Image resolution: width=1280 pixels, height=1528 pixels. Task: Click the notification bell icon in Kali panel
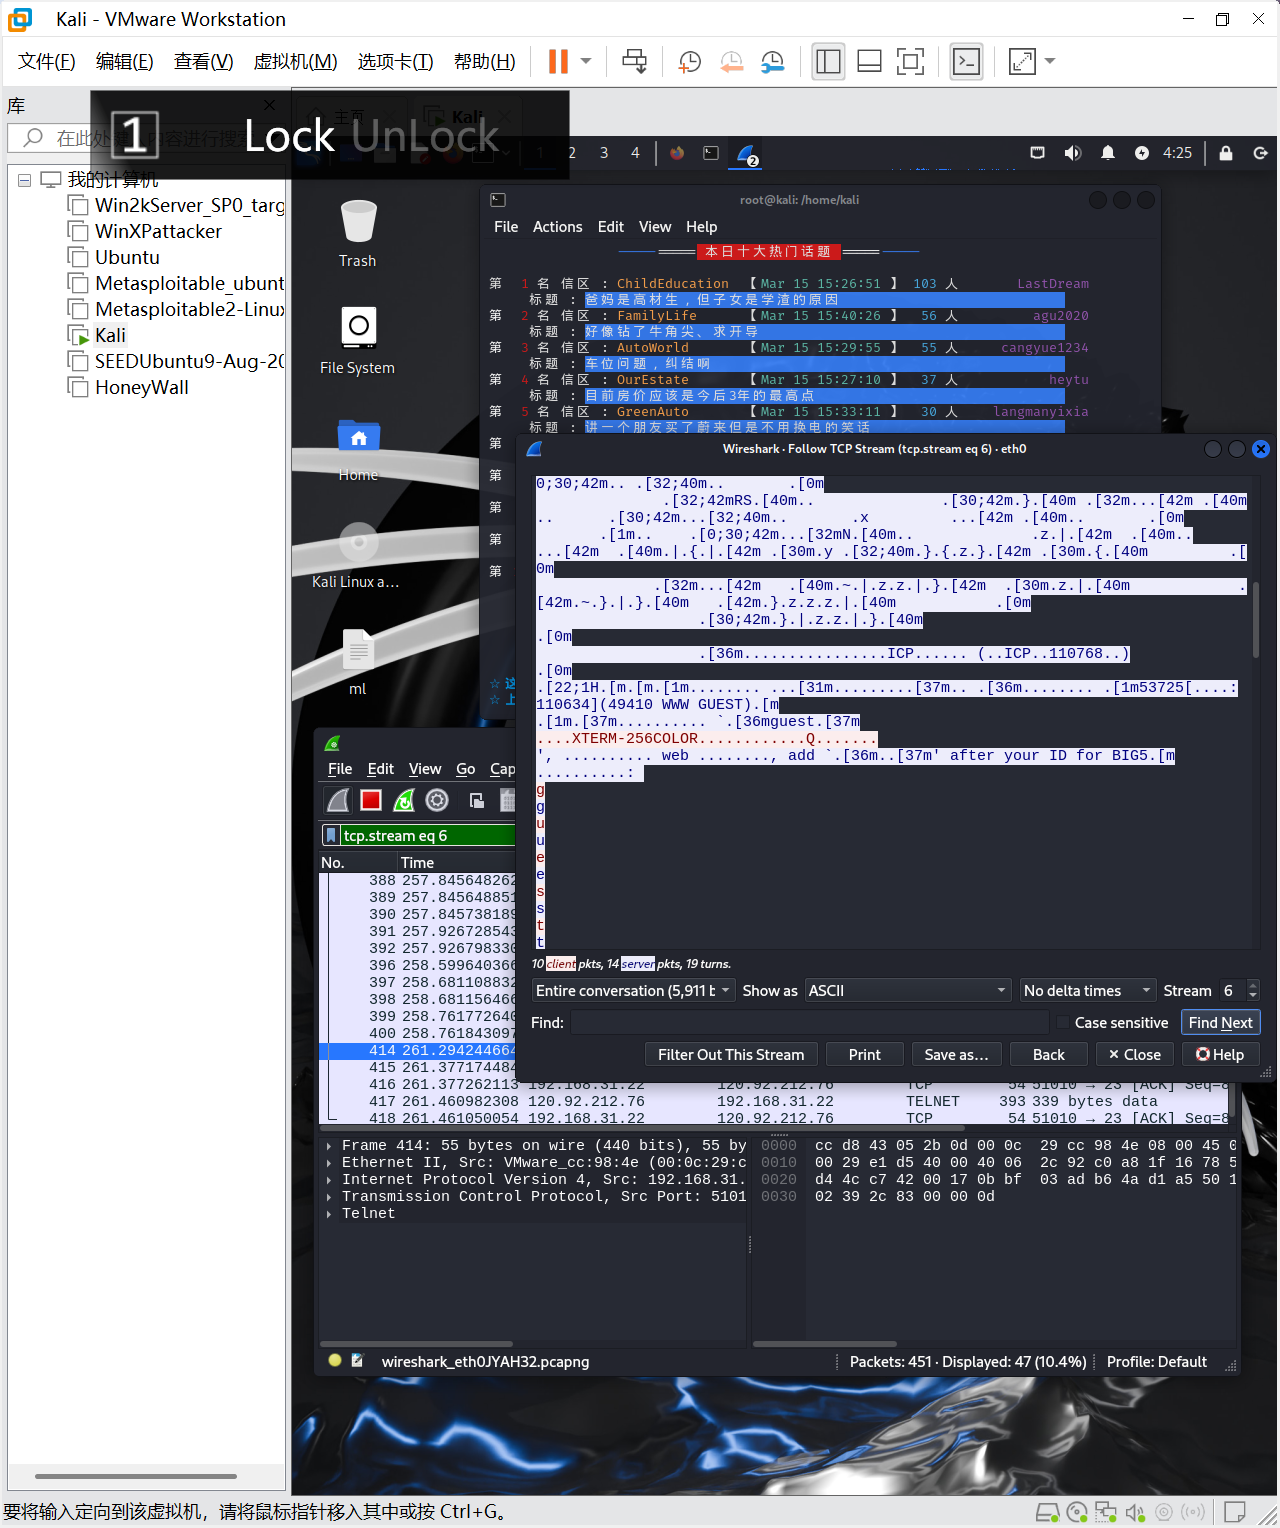click(x=1108, y=153)
